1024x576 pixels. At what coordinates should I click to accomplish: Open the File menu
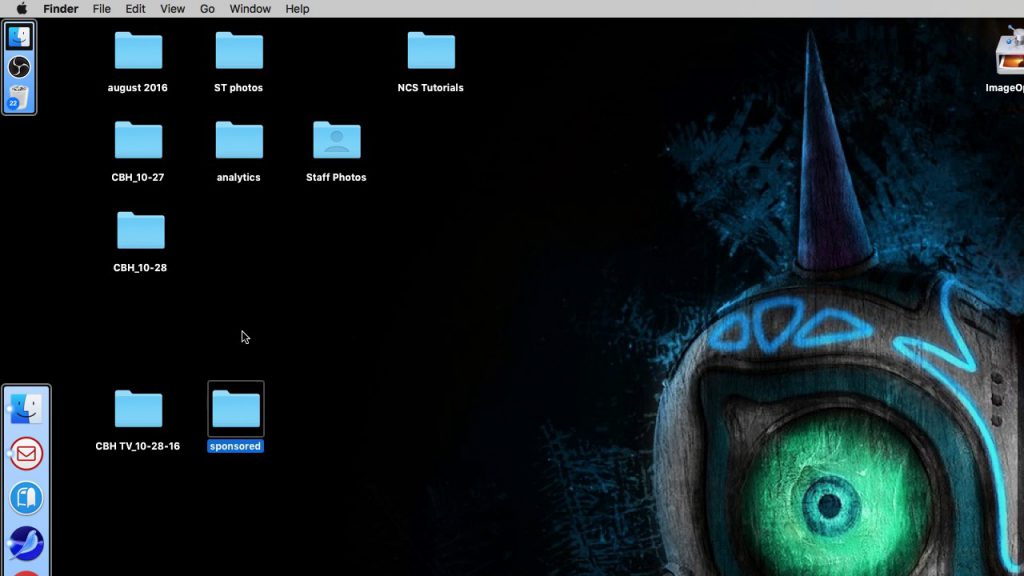pyautogui.click(x=101, y=8)
